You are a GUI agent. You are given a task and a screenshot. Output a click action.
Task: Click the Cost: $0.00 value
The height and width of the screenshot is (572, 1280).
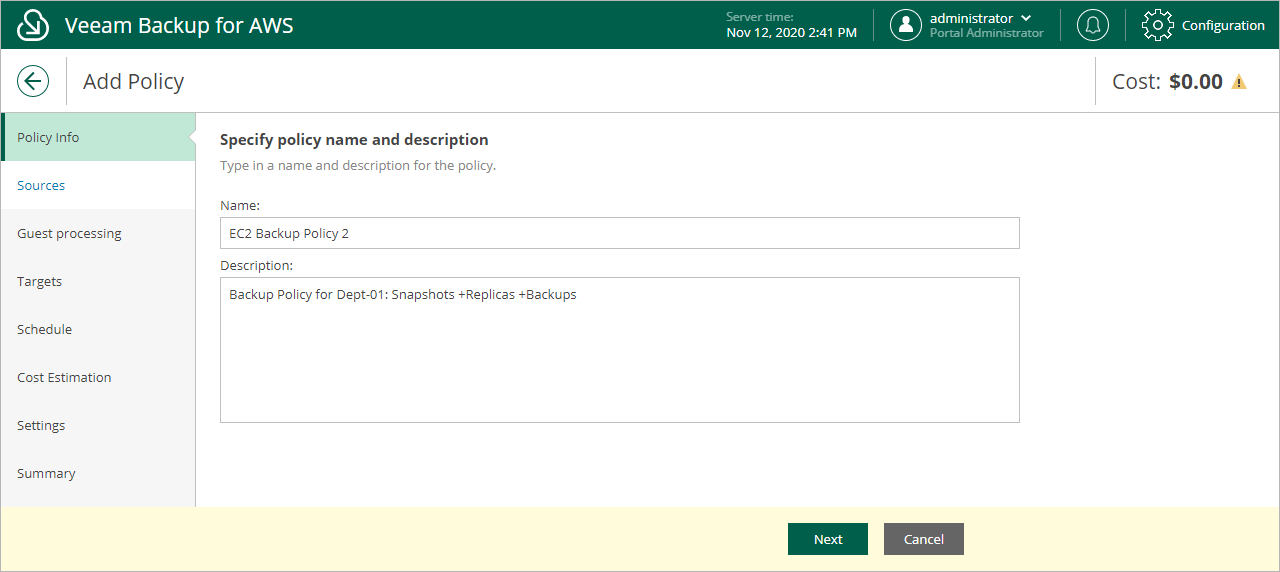(1167, 82)
